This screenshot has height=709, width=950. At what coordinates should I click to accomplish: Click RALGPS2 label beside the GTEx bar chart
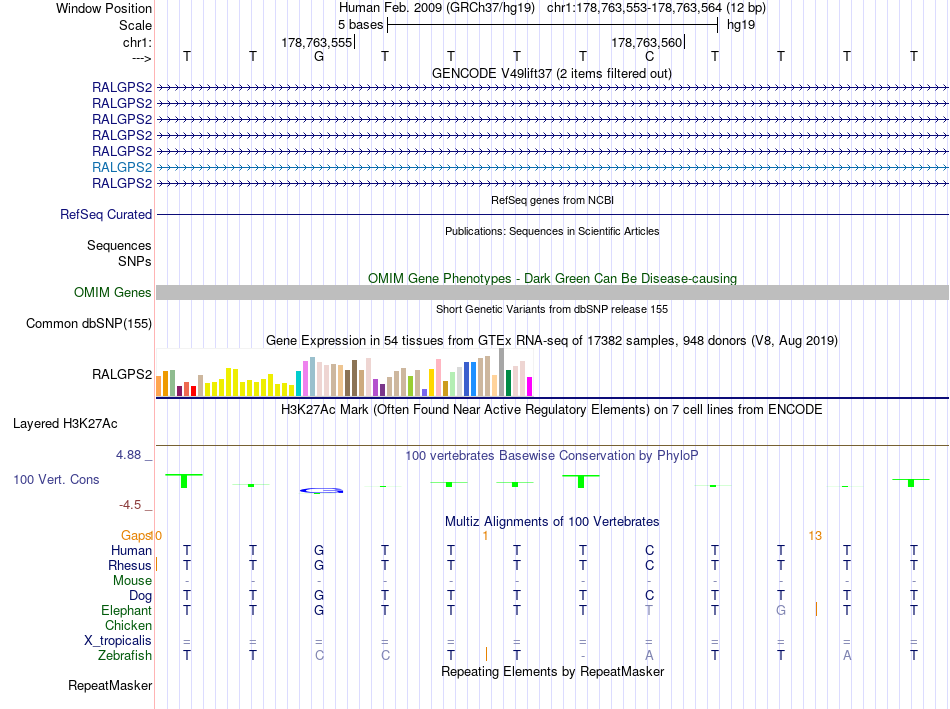pyautogui.click(x=122, y=374)
